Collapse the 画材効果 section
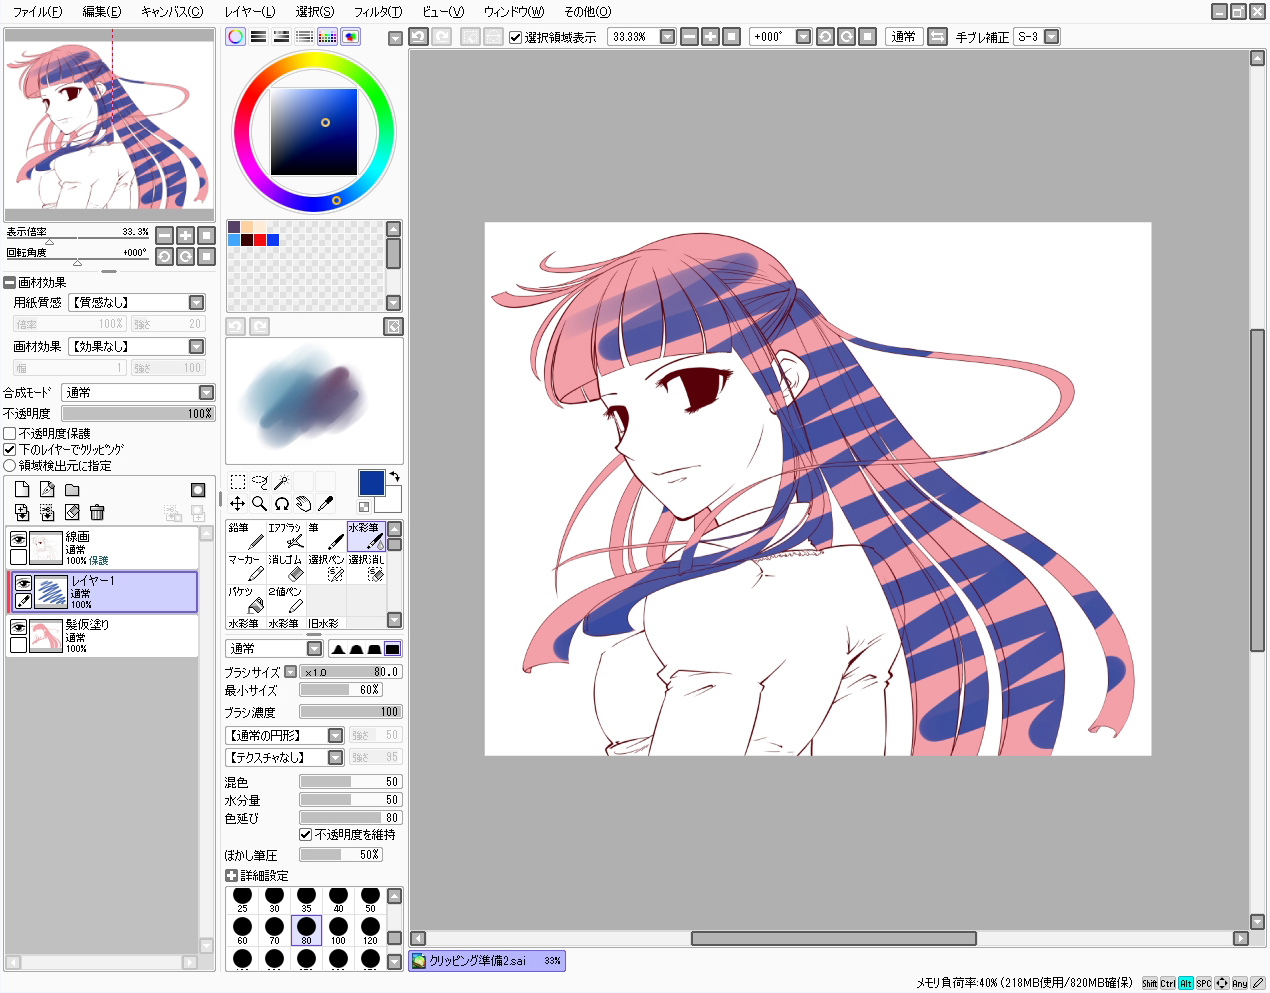Viewport: 1270px width, 993px height. click(9, 282)
